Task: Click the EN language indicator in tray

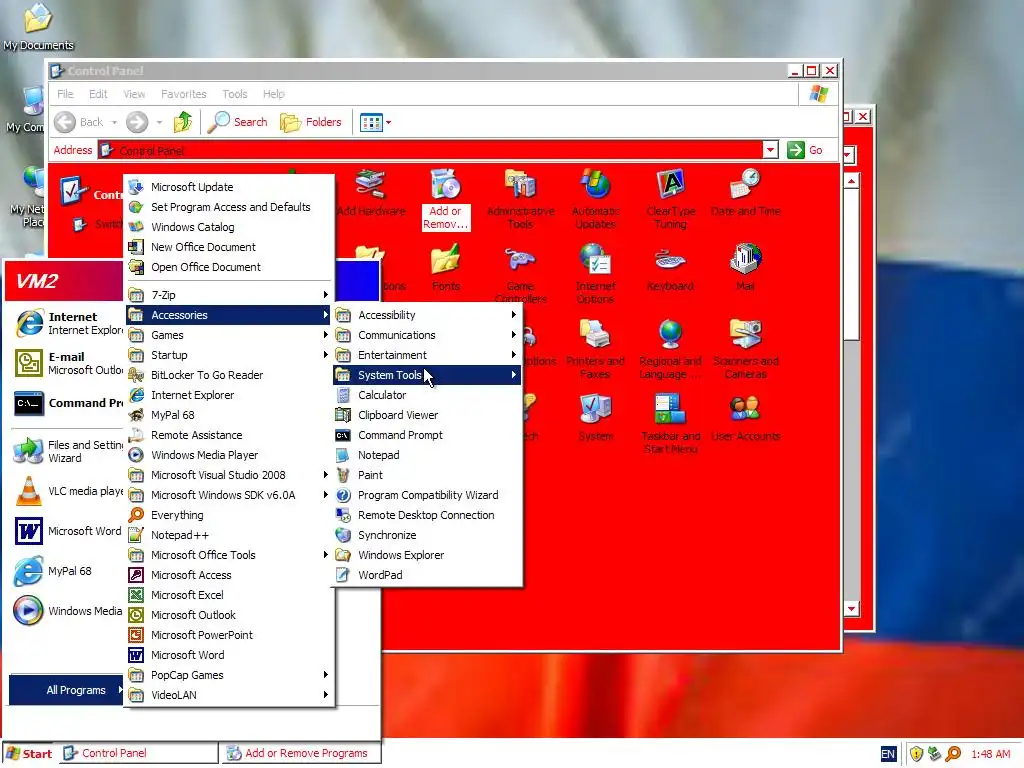Action: (888, 754)
